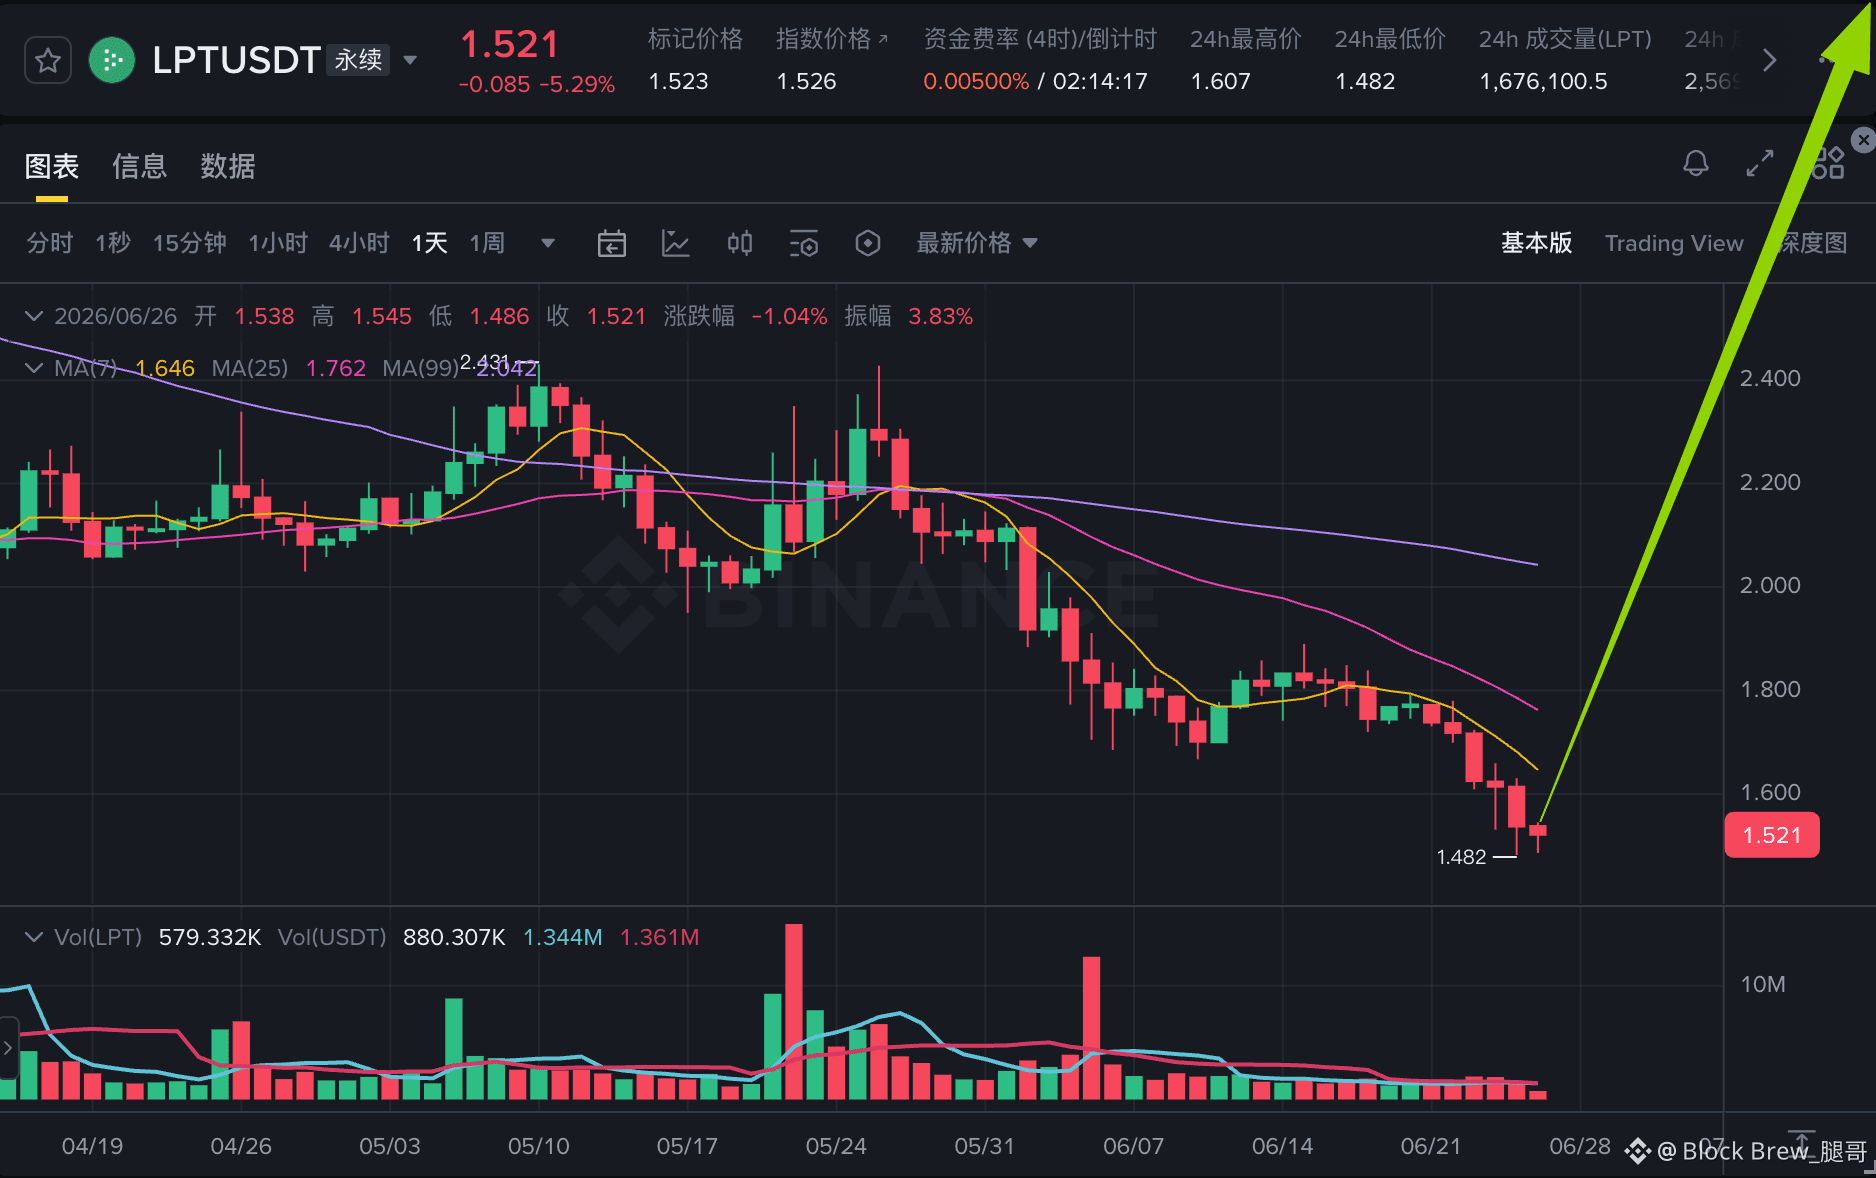Open the 最新价格 price type dropdown

[x=977, y=243]
